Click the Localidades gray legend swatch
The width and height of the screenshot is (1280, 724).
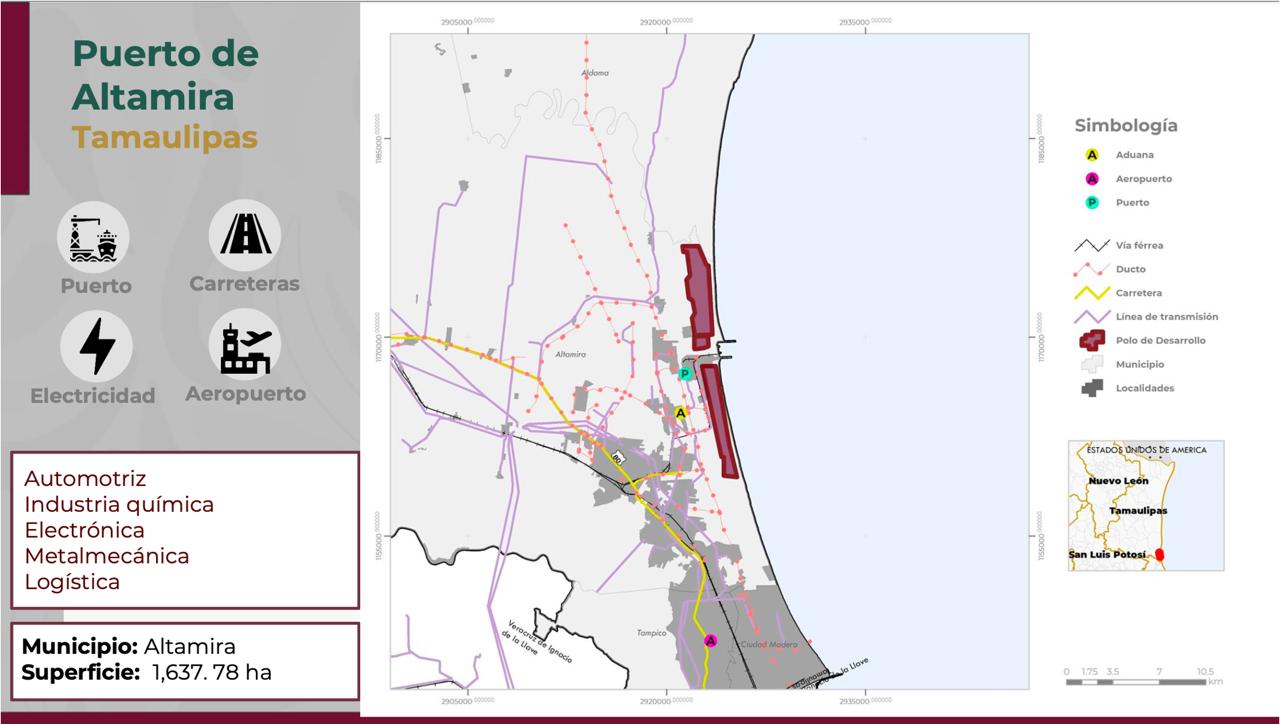tap(1092, 388)
